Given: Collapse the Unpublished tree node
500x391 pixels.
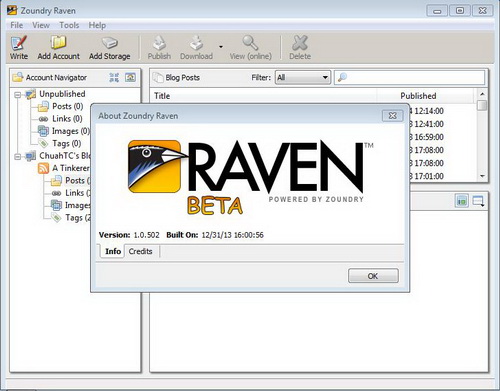Looking at the screenshot, I should [x=18, y=95].
